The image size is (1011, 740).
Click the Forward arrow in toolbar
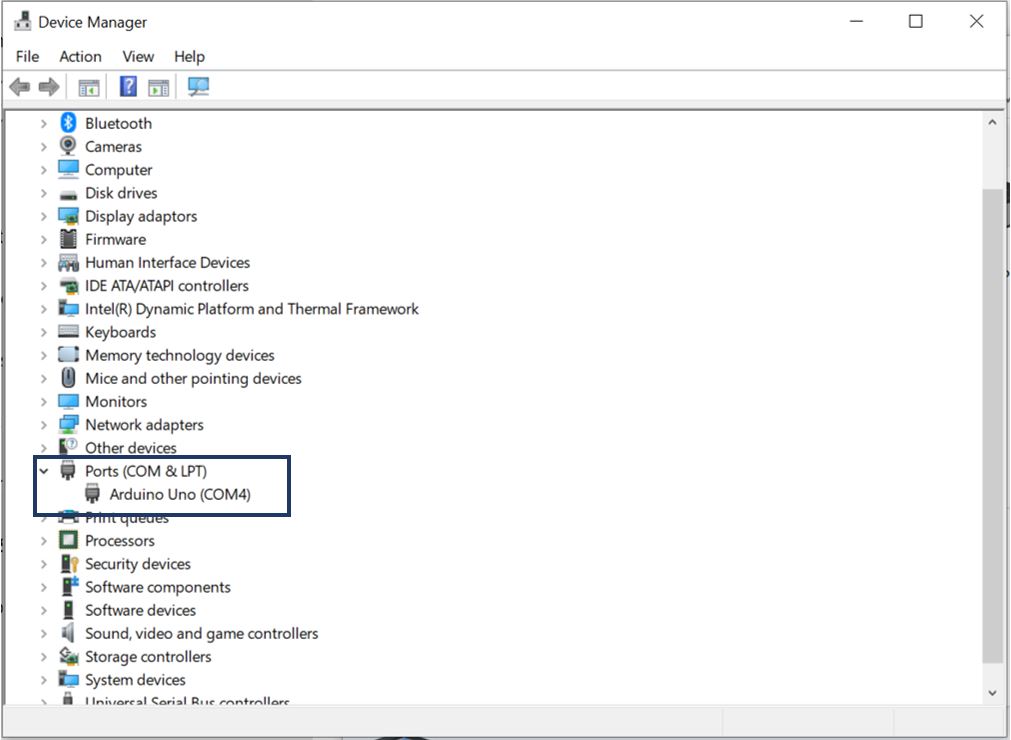point(48,87)
